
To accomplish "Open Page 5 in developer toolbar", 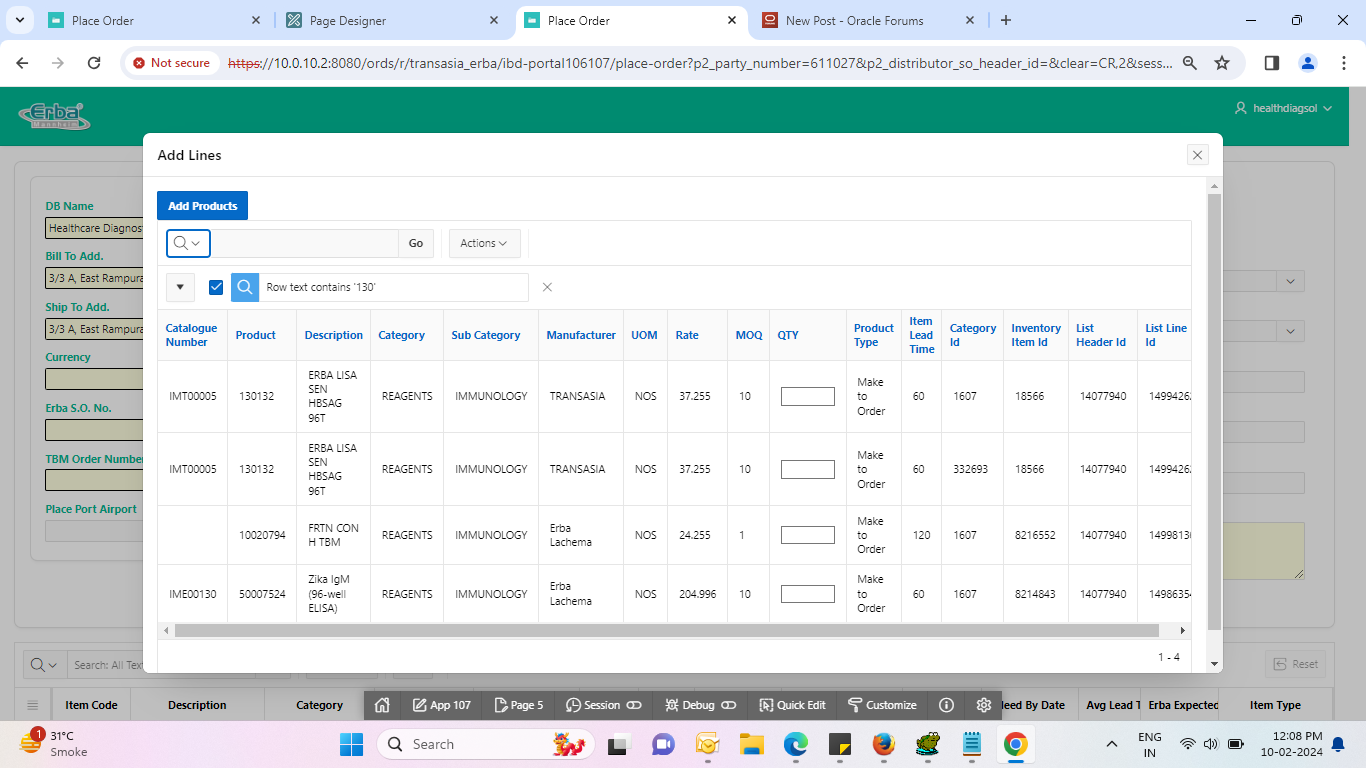I will pyautogui.click(x=519, y=705).
